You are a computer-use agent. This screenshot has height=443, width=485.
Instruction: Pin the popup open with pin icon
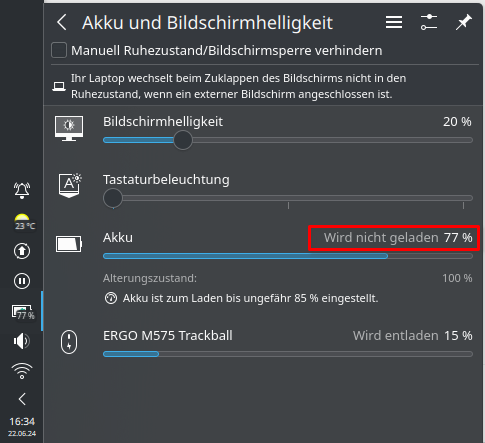pyautogui.click(x=464, y=22)
